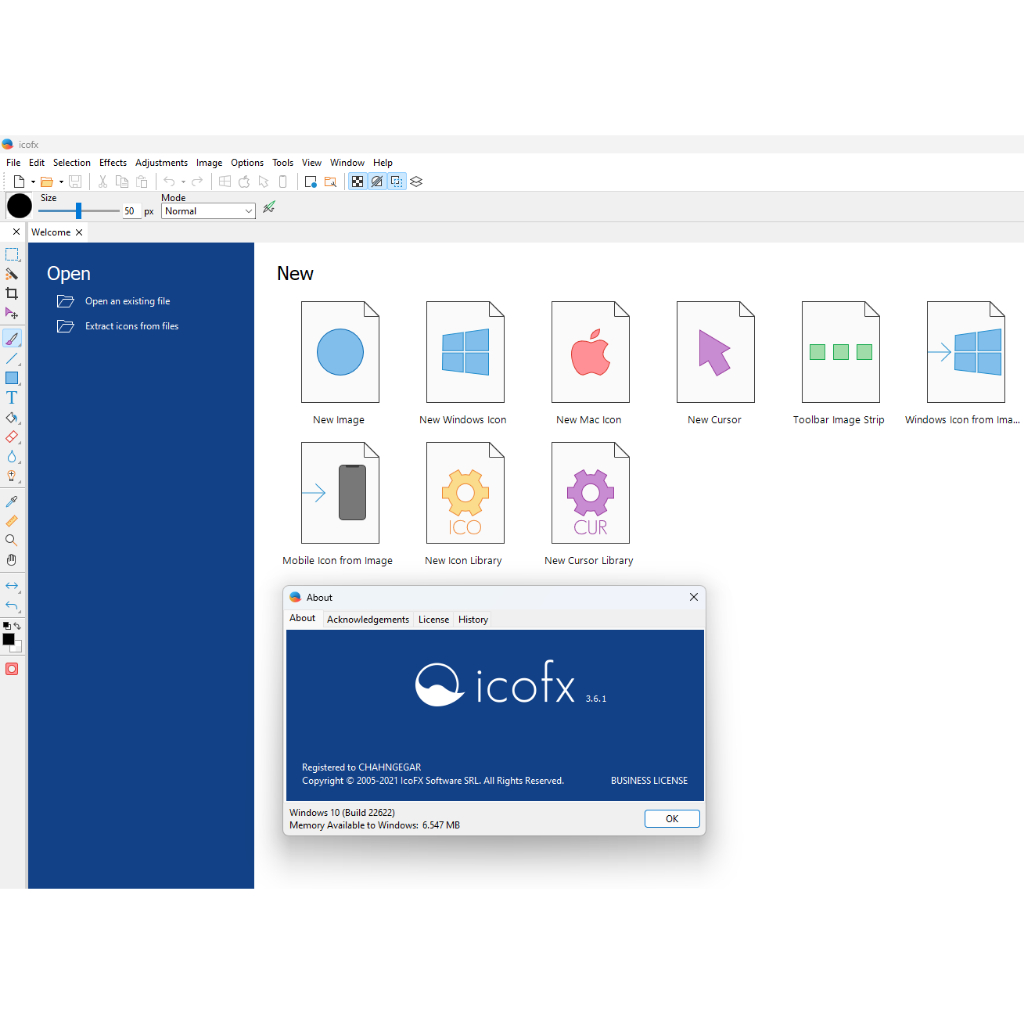
Task: Select the rectangular Marquee selection tool
Action: (12, 254)
